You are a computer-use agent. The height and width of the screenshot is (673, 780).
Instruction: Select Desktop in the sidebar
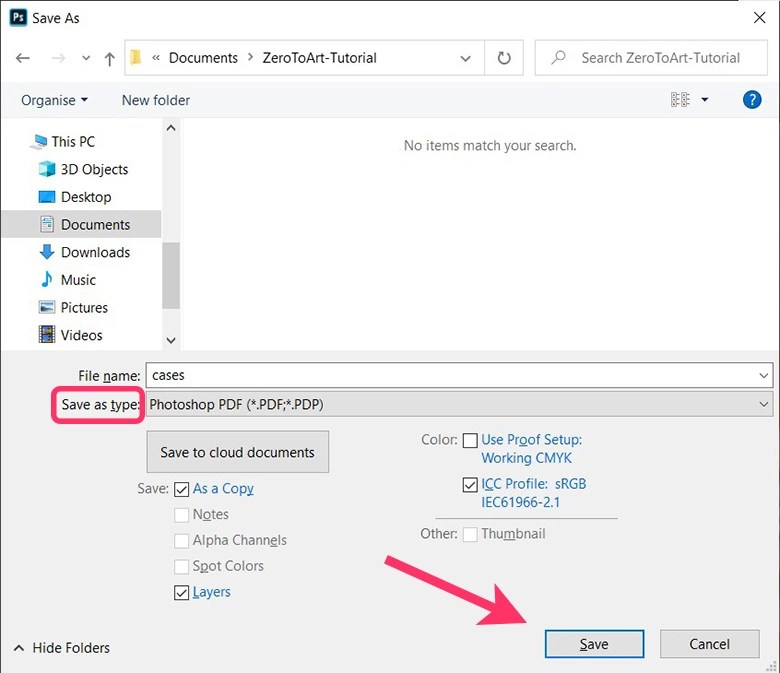75,197
